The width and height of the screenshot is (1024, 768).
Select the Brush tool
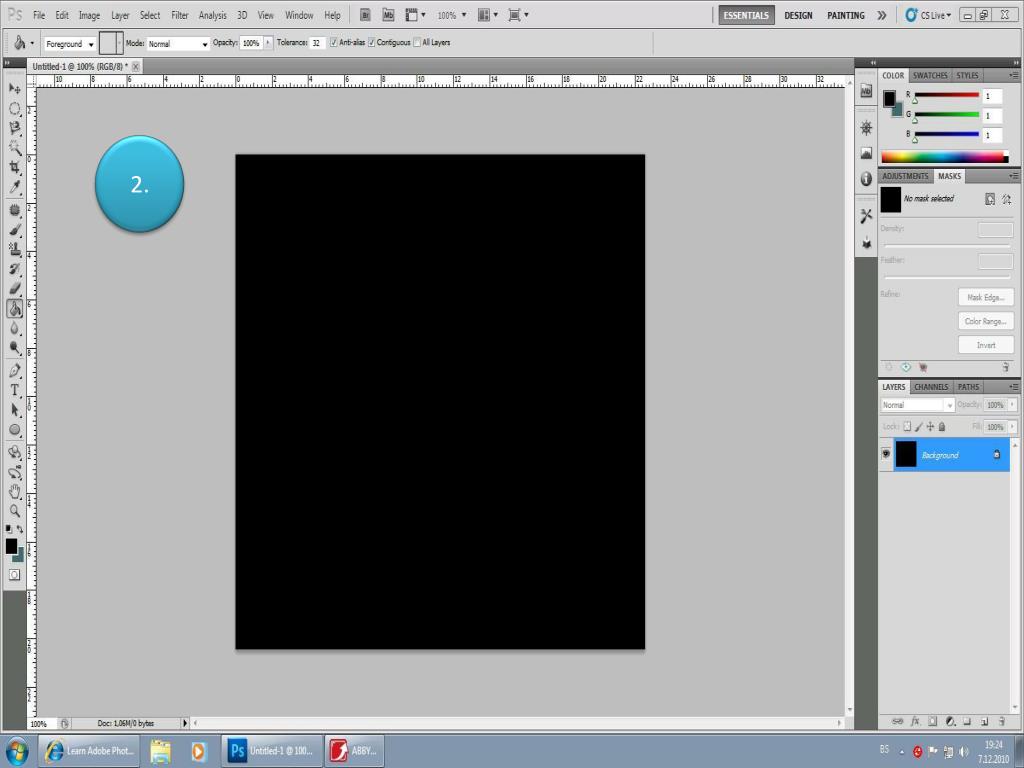14,230
